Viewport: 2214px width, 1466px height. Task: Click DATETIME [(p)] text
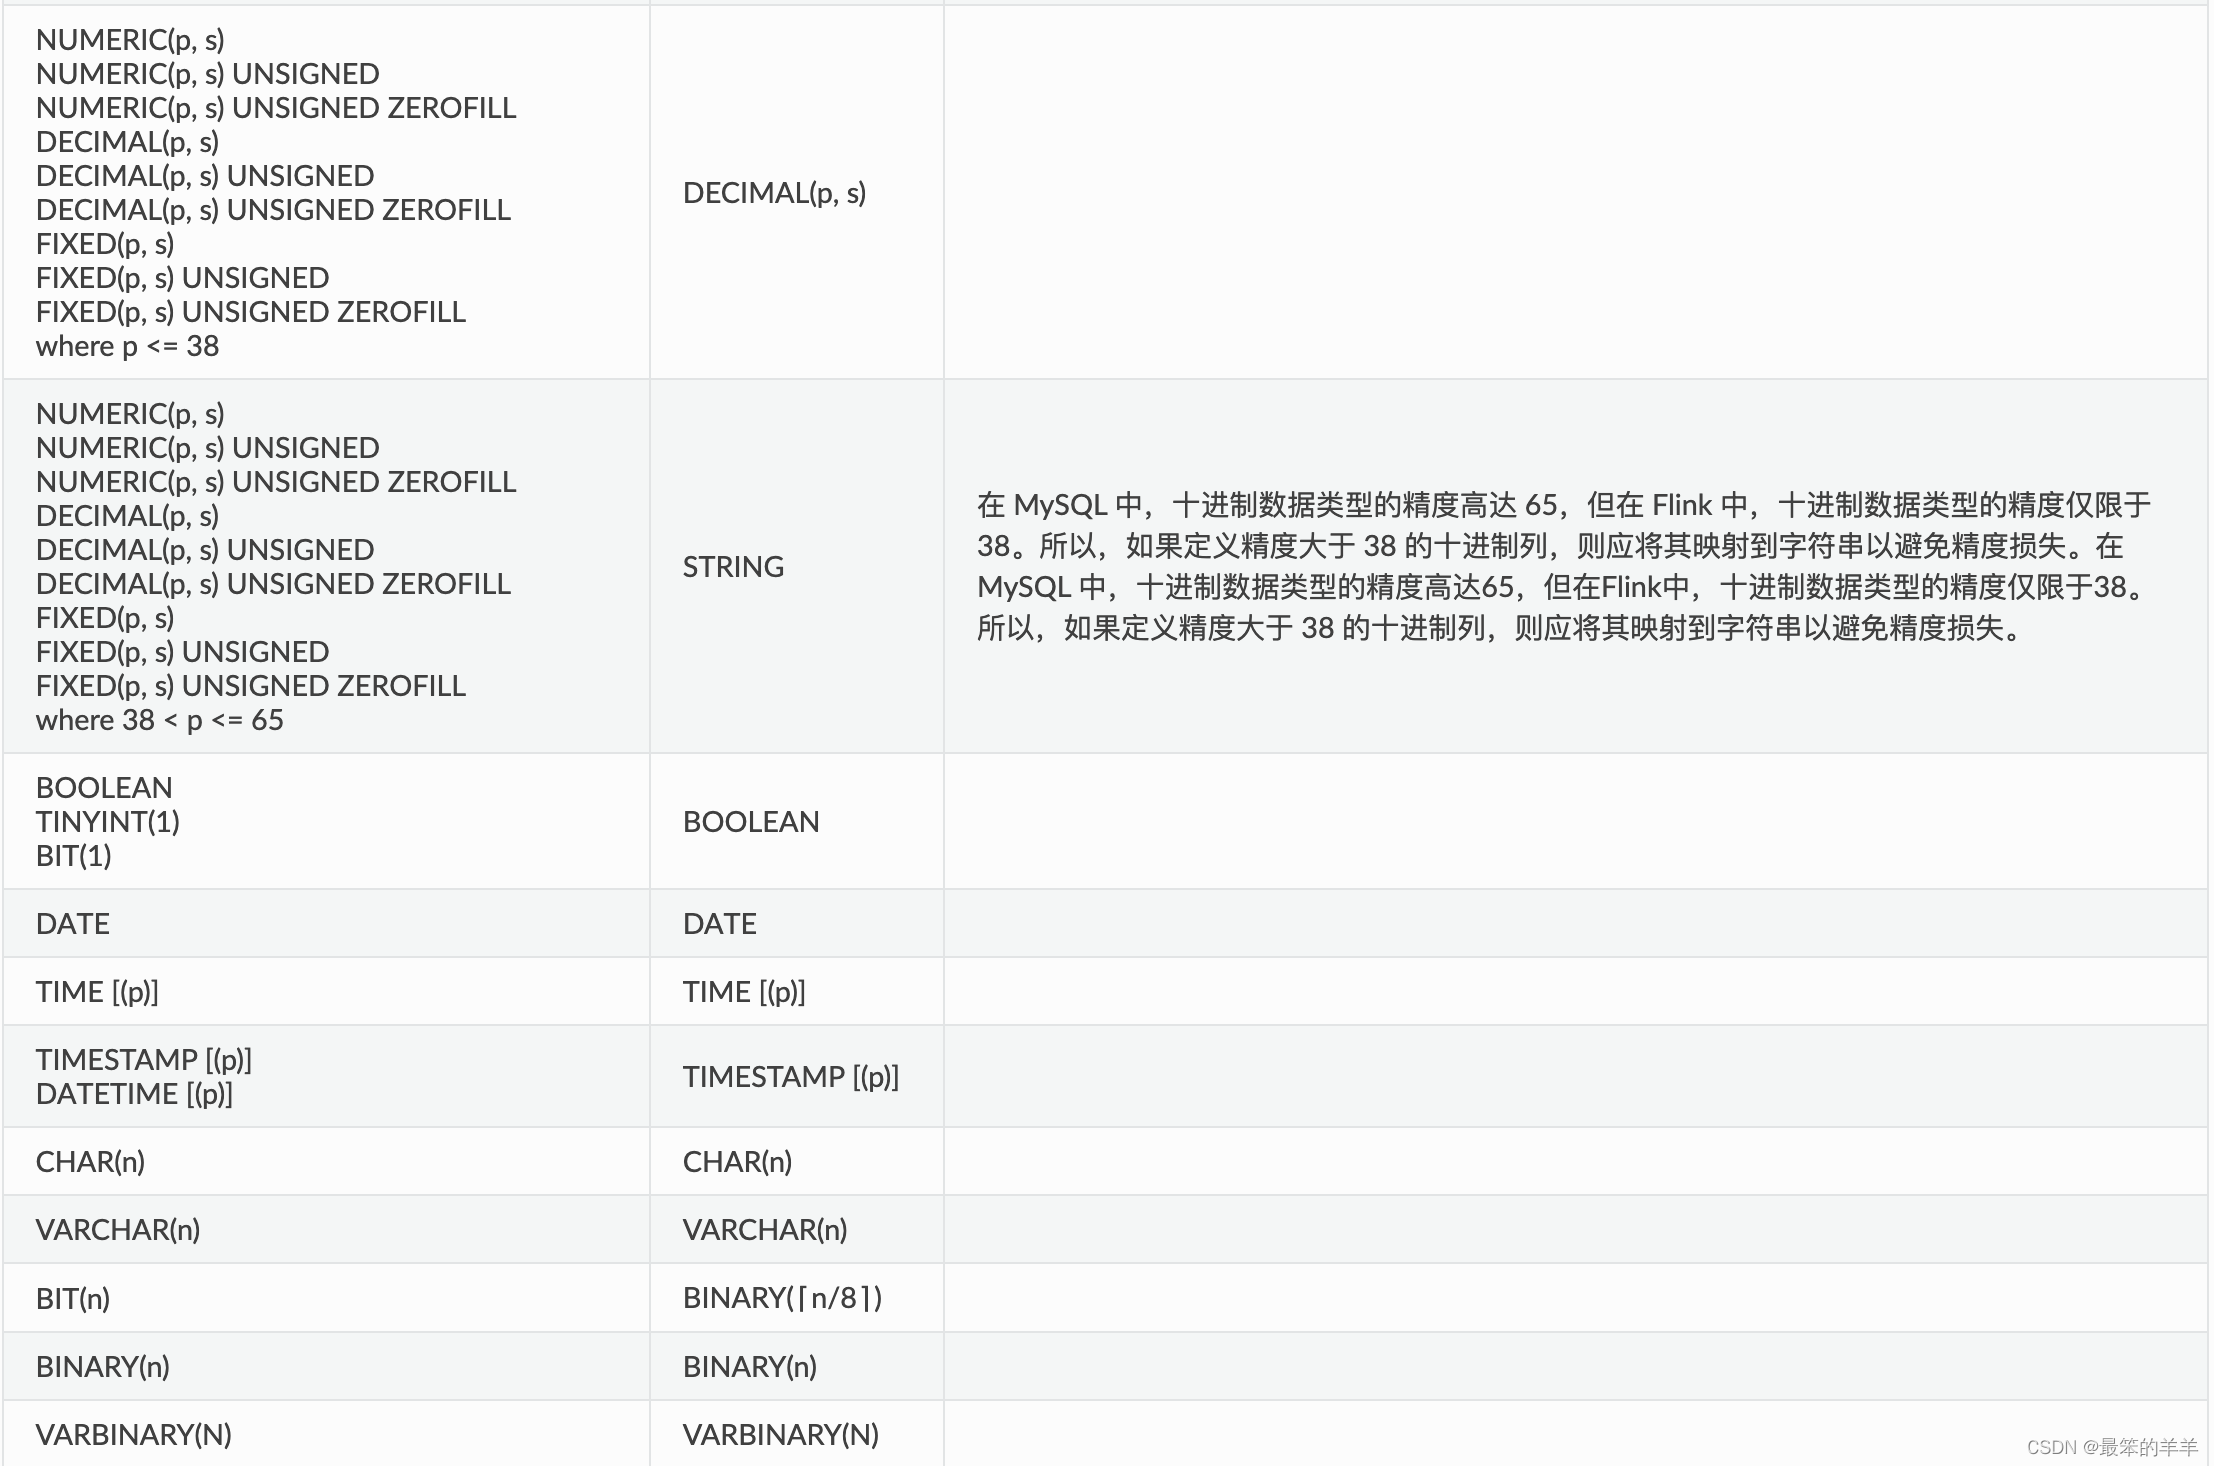click(x=134, y=1094)
